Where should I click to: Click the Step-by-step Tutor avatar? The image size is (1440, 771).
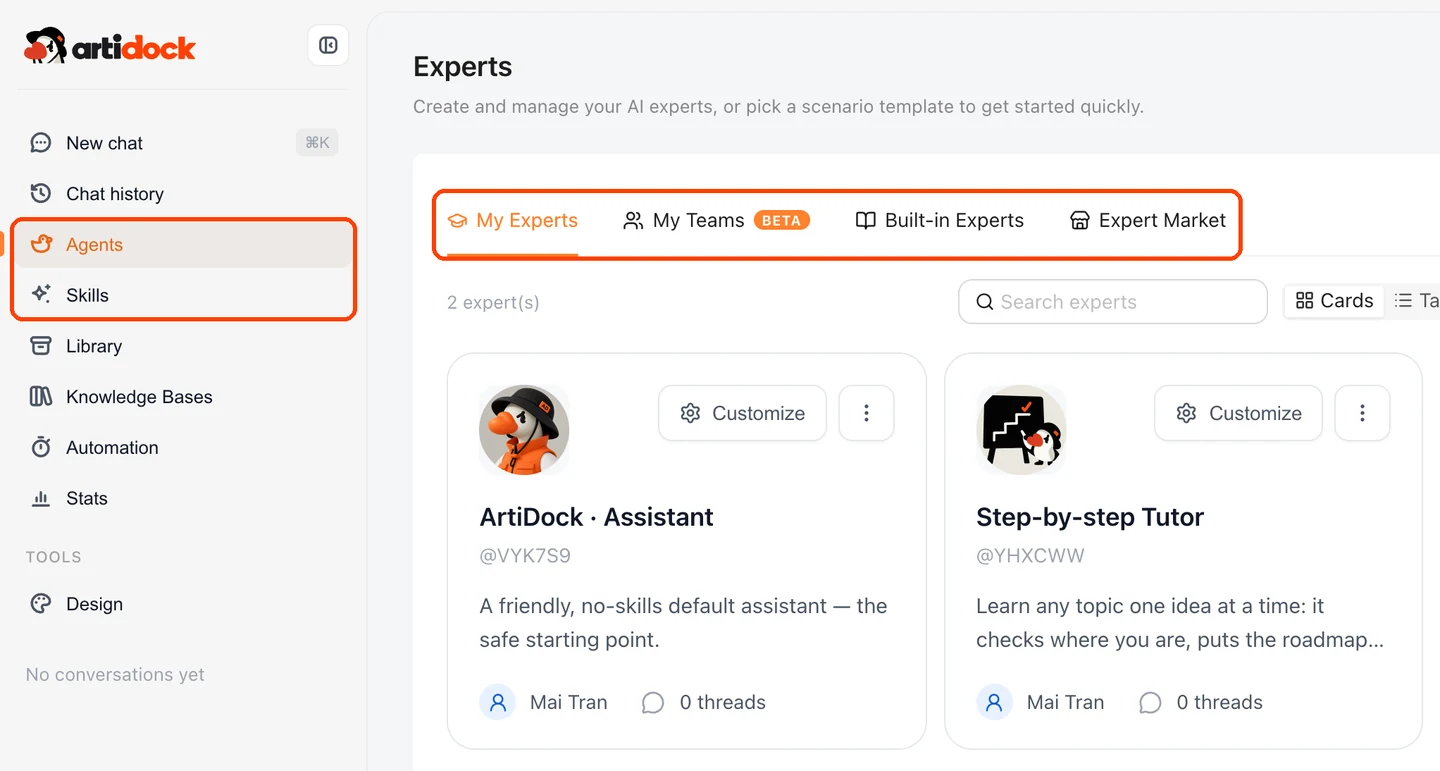1021,431
